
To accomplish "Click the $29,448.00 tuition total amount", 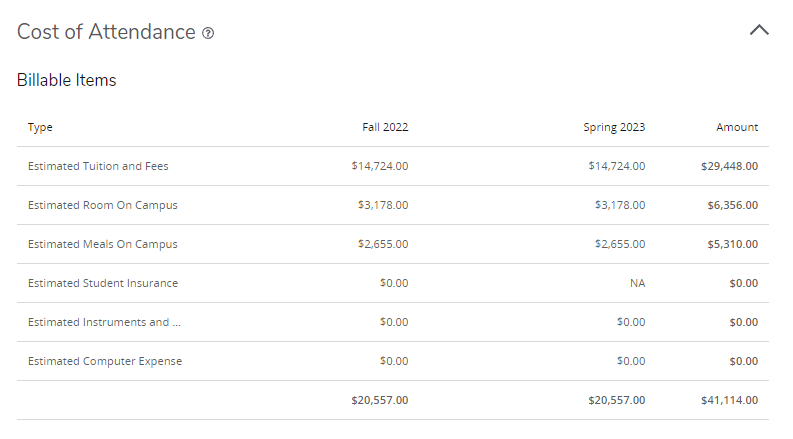I will pyautogui.click(x=729, y=166).
